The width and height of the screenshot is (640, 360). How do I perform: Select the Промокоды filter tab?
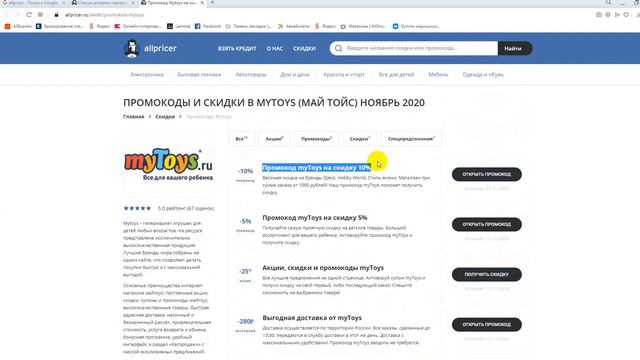(x=316, y=139)
